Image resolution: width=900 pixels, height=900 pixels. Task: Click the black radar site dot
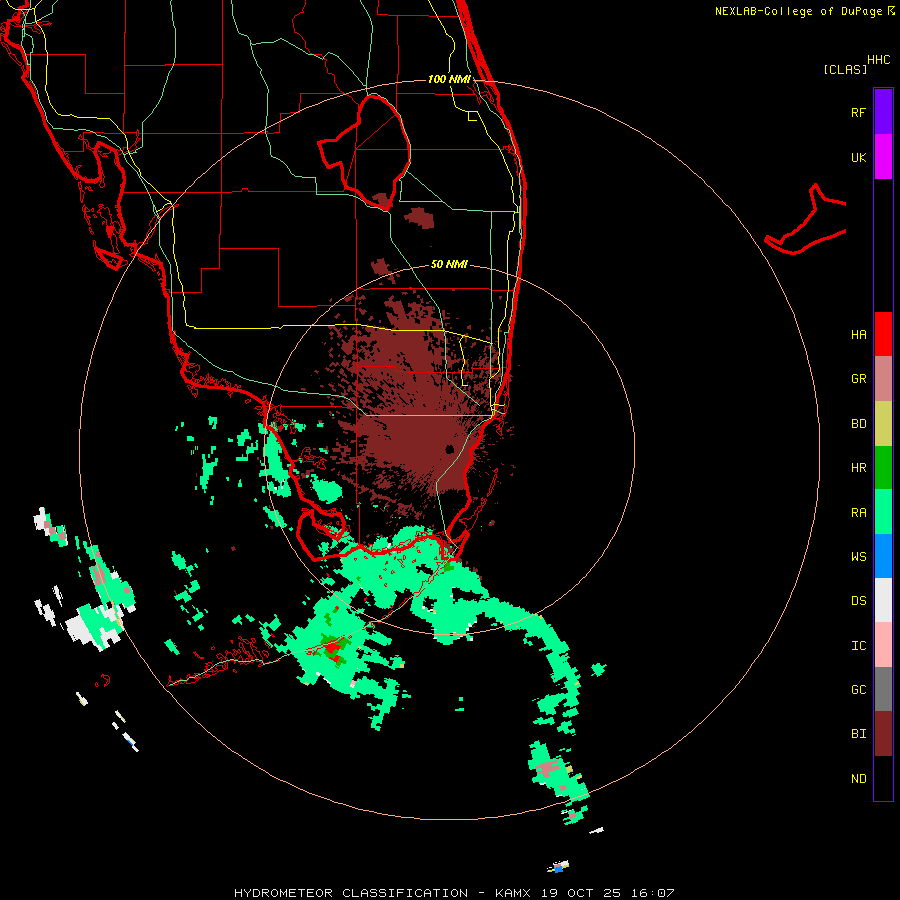449,449
